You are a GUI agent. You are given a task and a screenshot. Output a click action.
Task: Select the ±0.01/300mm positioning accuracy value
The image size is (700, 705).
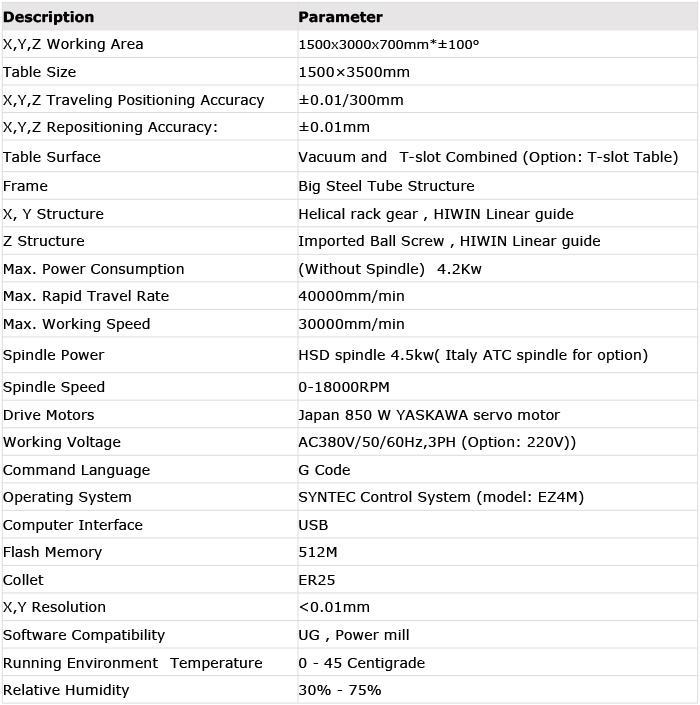(351, 100)
